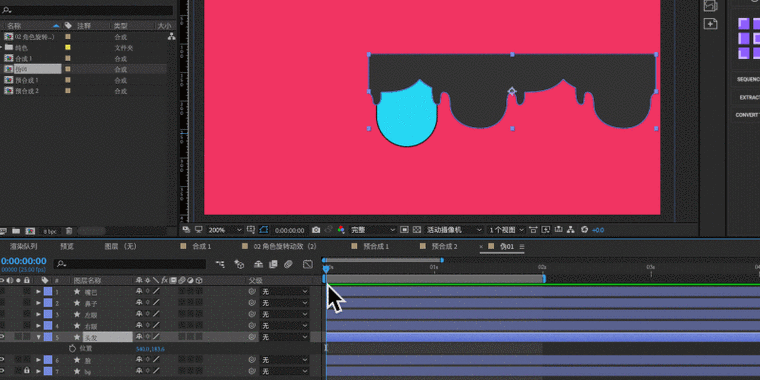Open the 完整 resolution dropdown
The height and width of the screenshot is (380, 760).
point(373,230)
